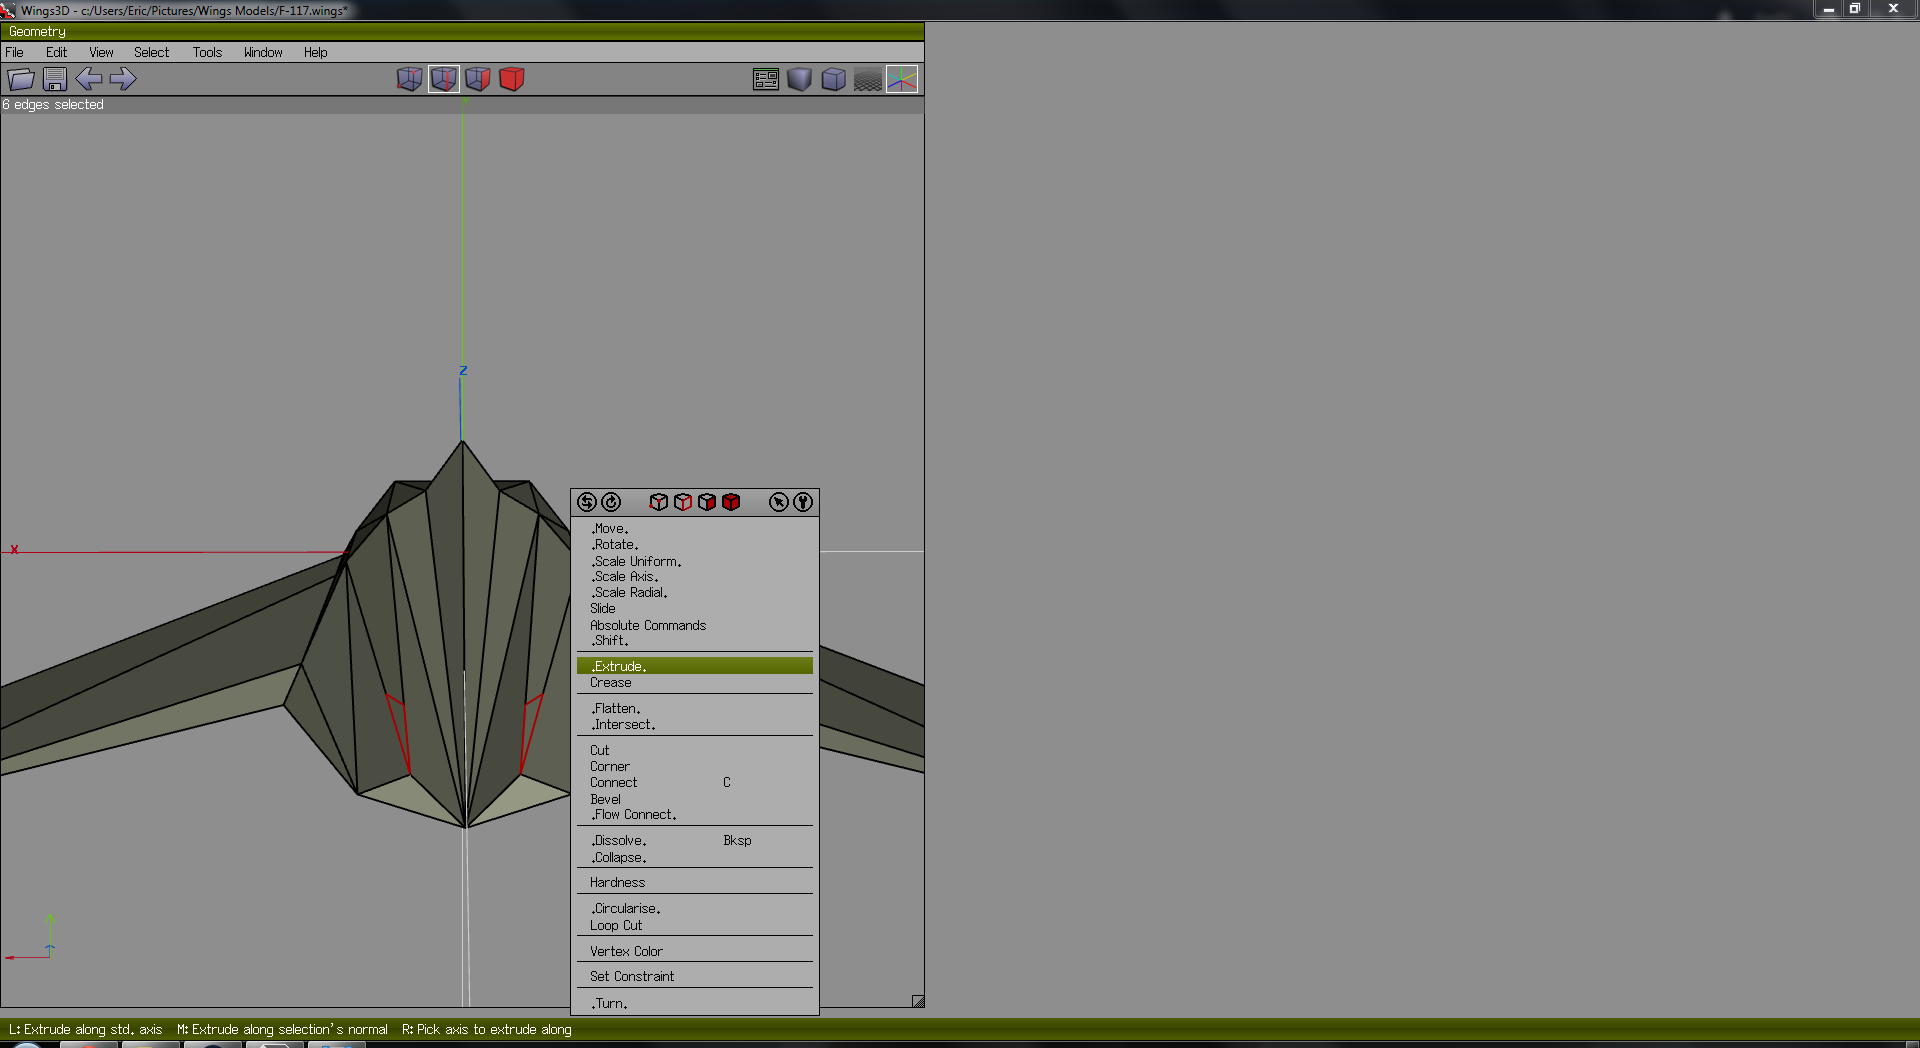Click 'R: Pick axis to extrude along' hint
1920x1048 pixels.
click(487, 1029)
